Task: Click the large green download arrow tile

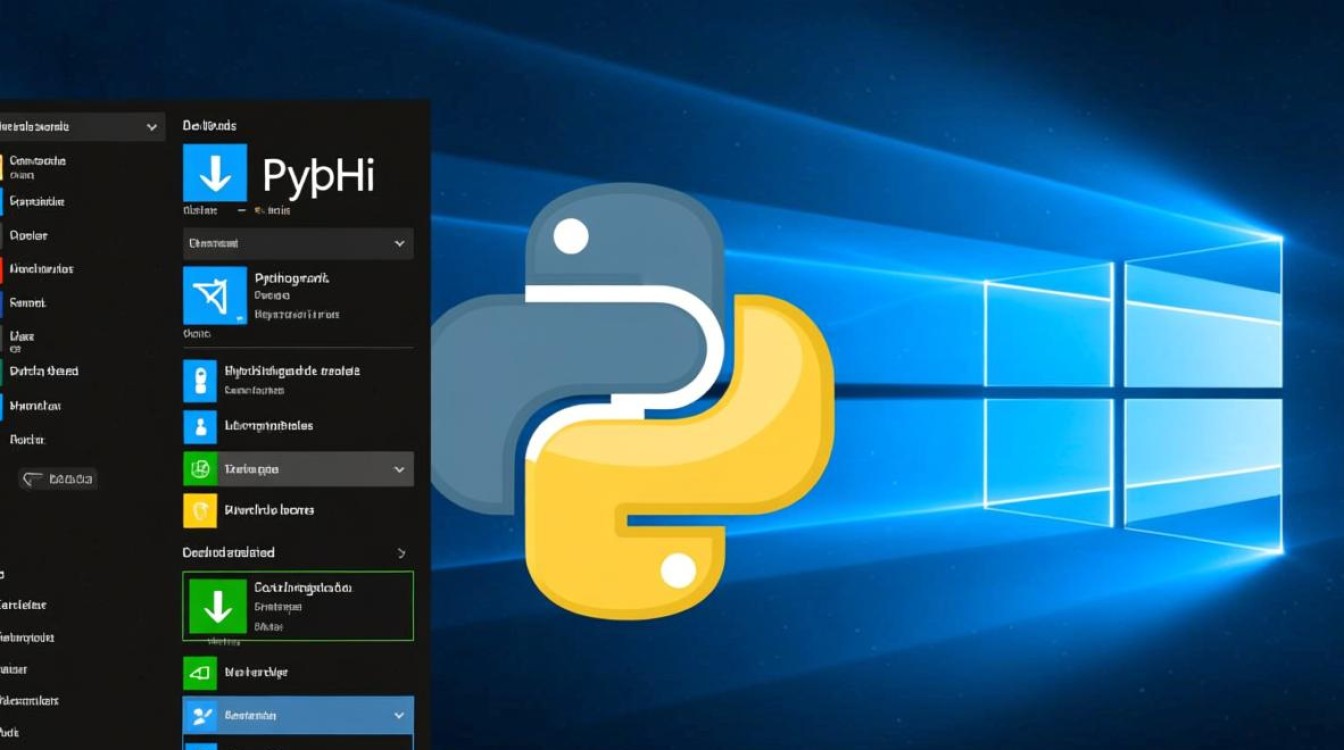Action: (217, 605)
